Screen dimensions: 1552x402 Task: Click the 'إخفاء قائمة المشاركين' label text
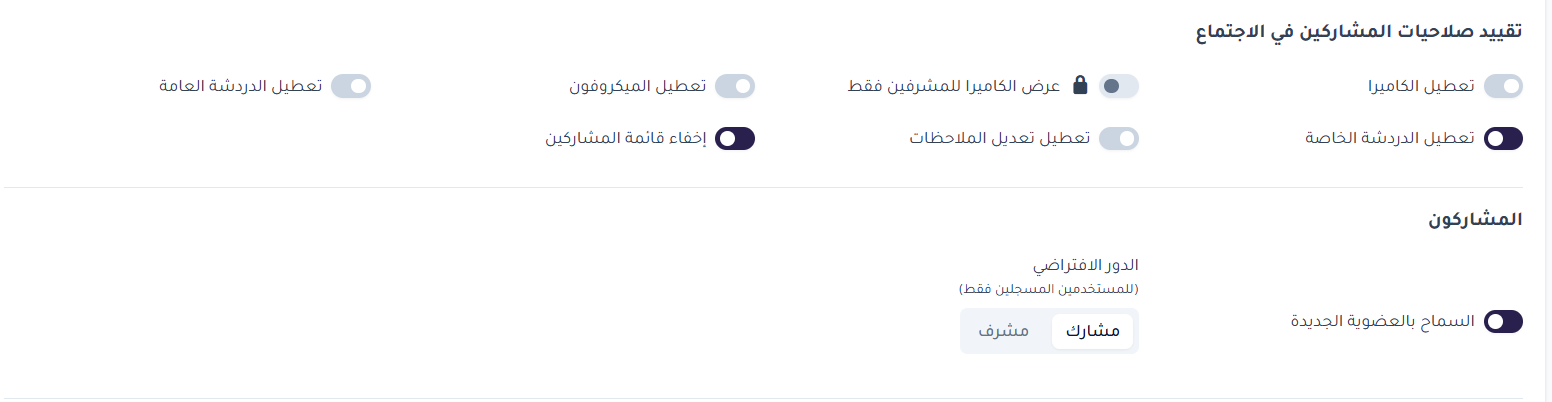coord(626,138)
